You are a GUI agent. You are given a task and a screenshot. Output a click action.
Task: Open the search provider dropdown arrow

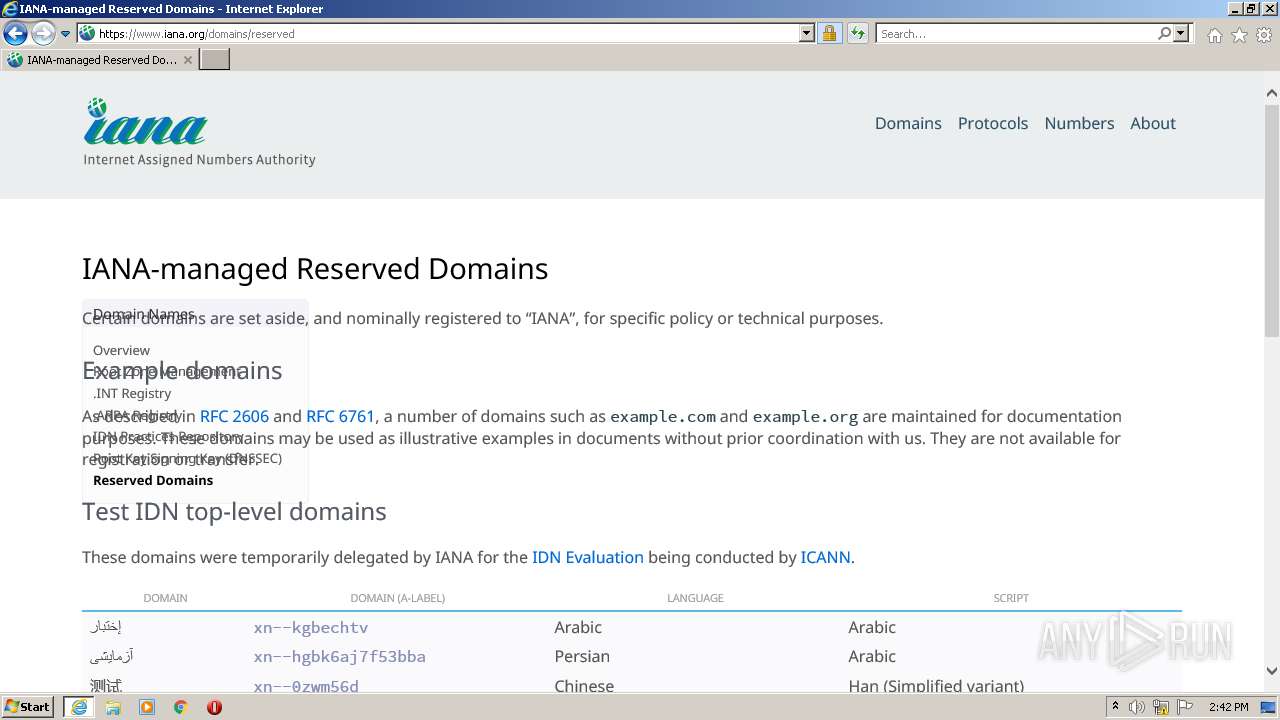click(x=1181, y=33)
